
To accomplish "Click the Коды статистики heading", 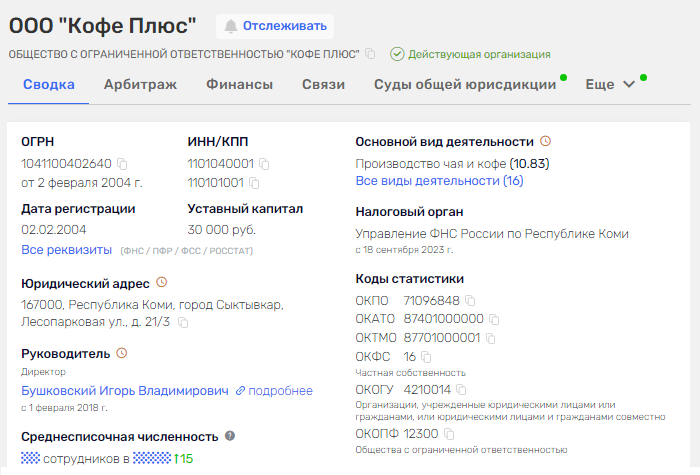I will click(x=409, y=279).
